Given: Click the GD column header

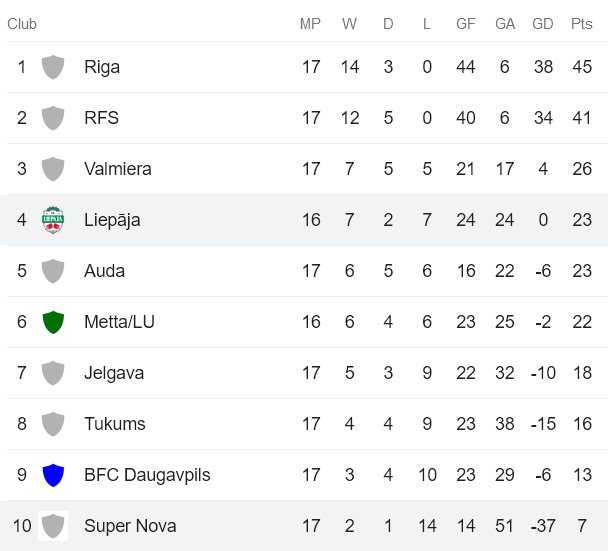Looking at the screenshot, I should pyautogui.click(x=543, y=24).
